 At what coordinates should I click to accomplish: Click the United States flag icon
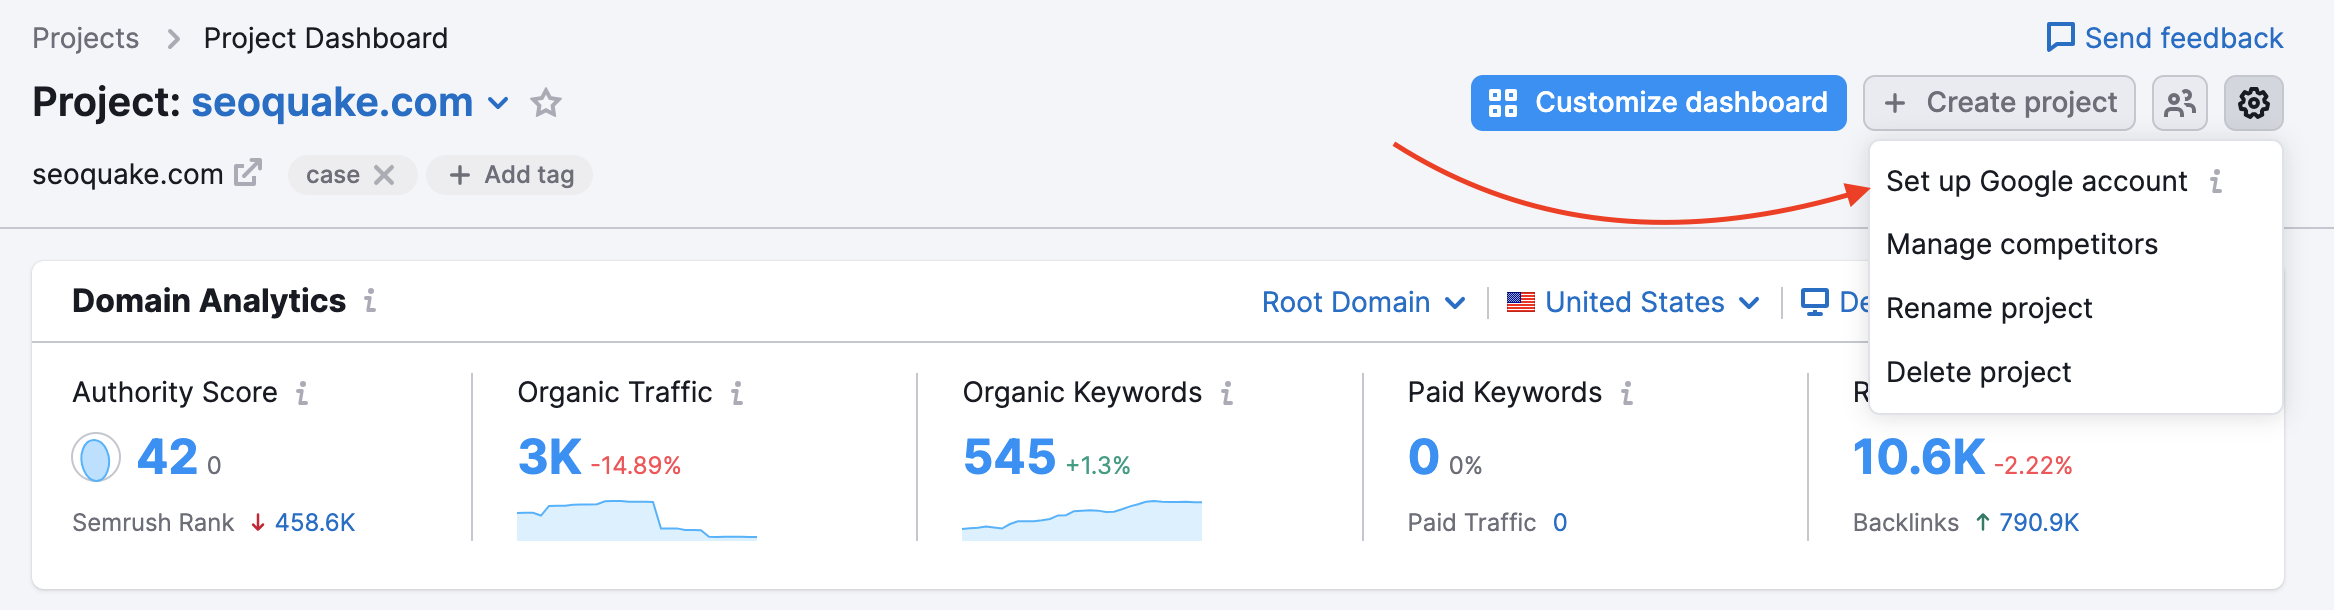[1521, 302]
